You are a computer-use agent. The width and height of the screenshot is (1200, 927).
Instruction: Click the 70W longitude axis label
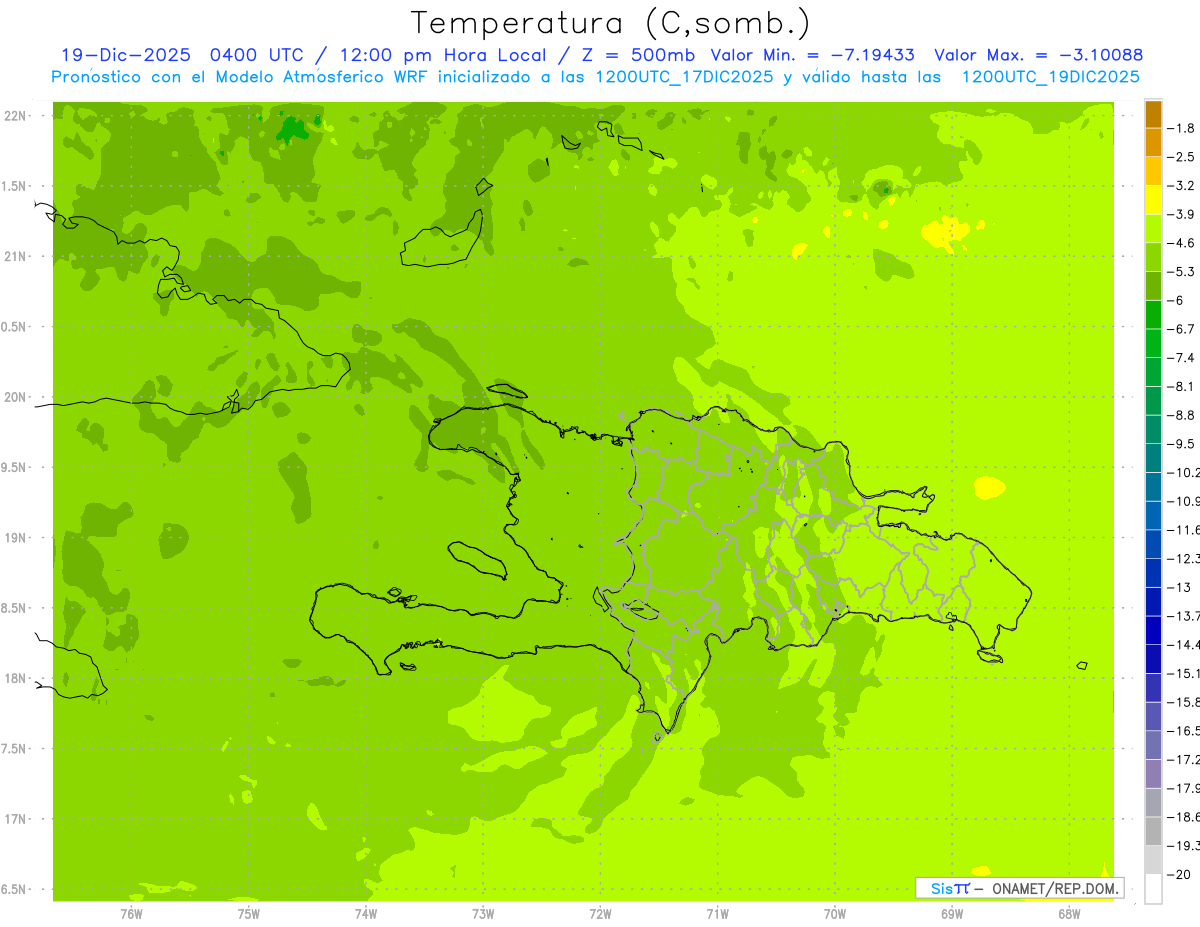(x=834, y=913)
